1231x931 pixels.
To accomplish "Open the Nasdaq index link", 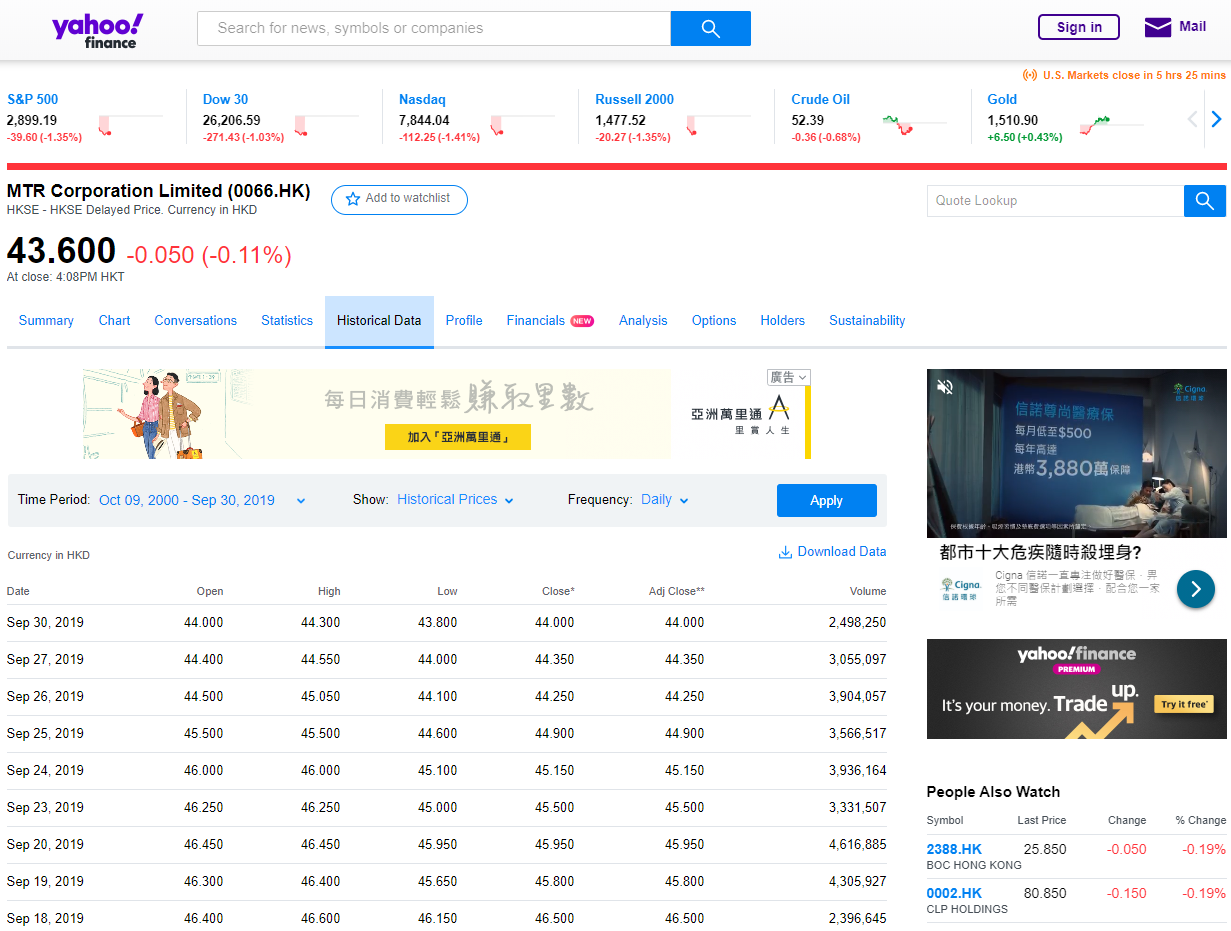I will coord(422,99).
